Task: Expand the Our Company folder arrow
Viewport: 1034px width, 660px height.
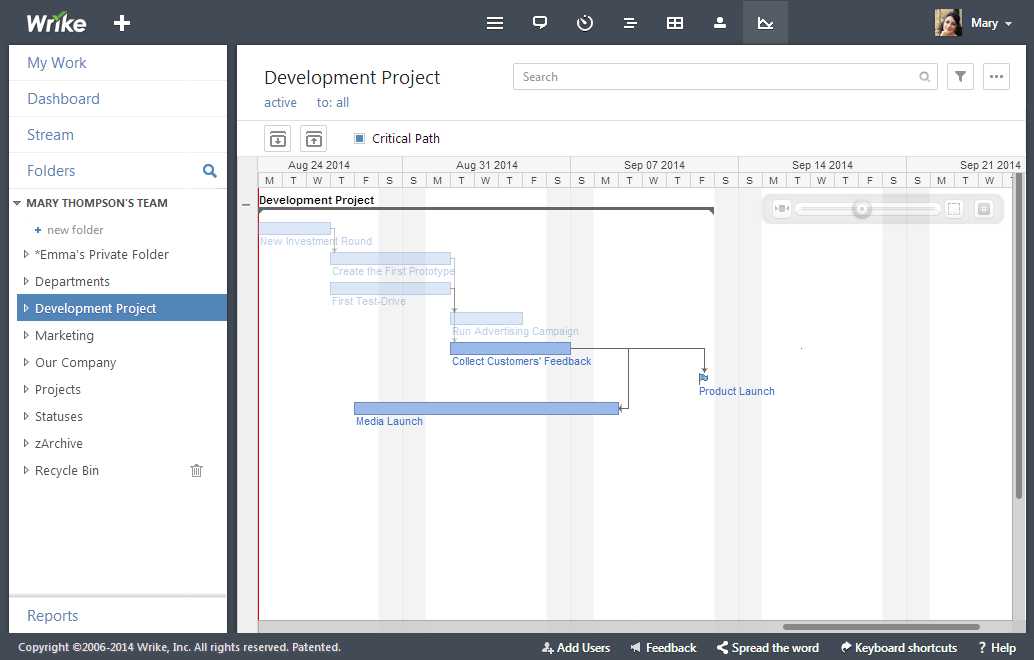Action: [26, 362]
